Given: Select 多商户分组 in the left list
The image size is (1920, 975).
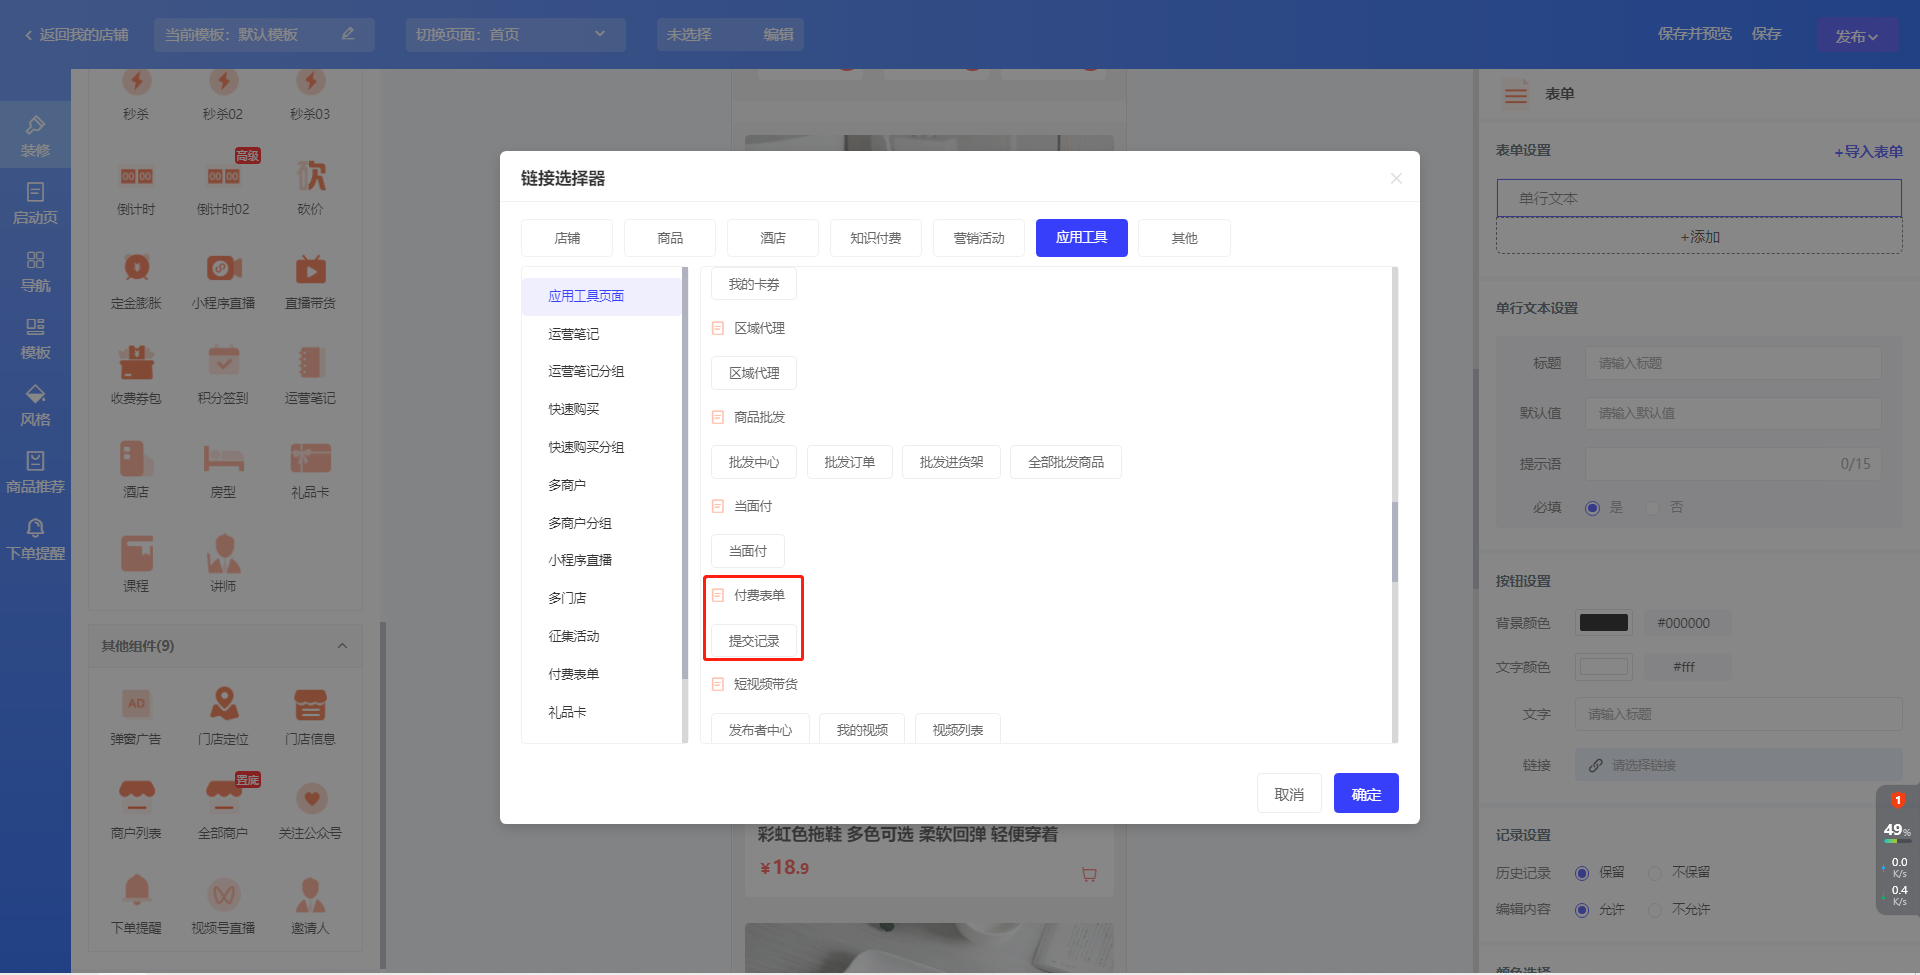Looking at the screenshot, I should (x=579, y=523).
